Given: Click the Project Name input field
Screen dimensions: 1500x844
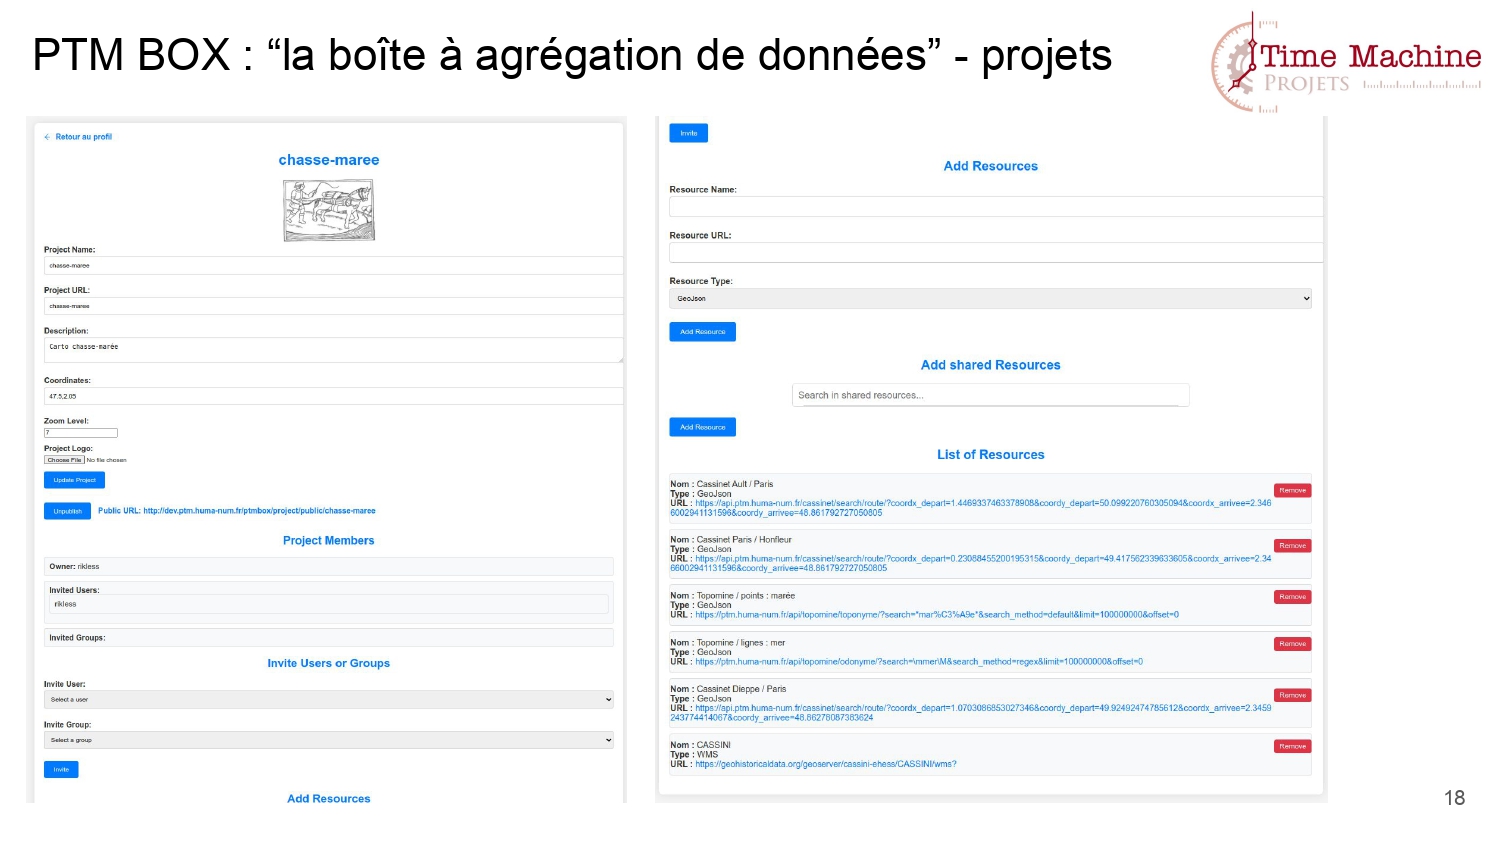Looking at the screenshot, I should (332, 266).
